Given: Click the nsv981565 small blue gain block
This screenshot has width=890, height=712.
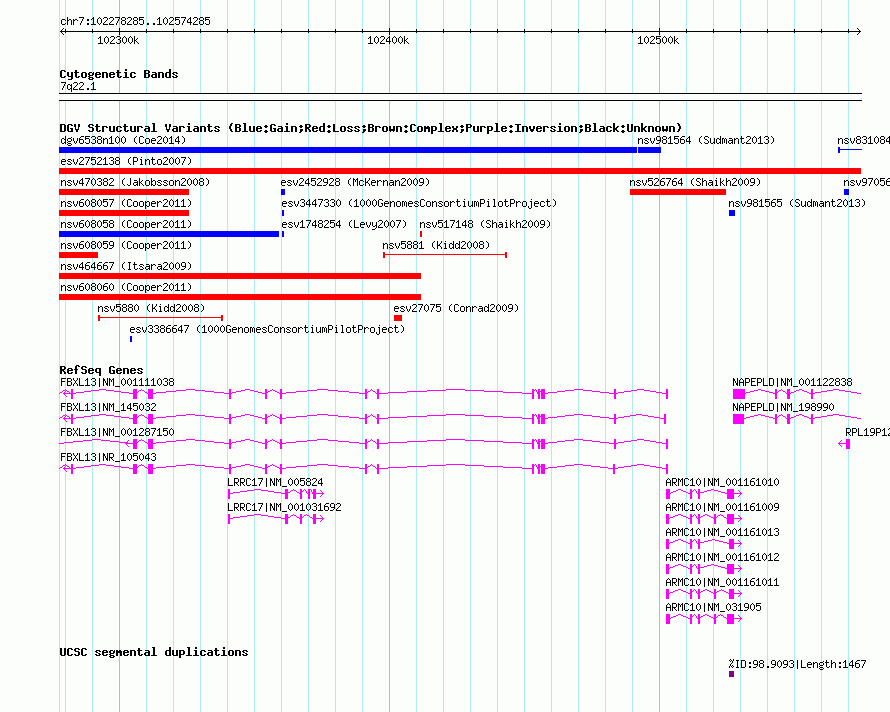Looking at the screenshot, I should click(732, 213).
